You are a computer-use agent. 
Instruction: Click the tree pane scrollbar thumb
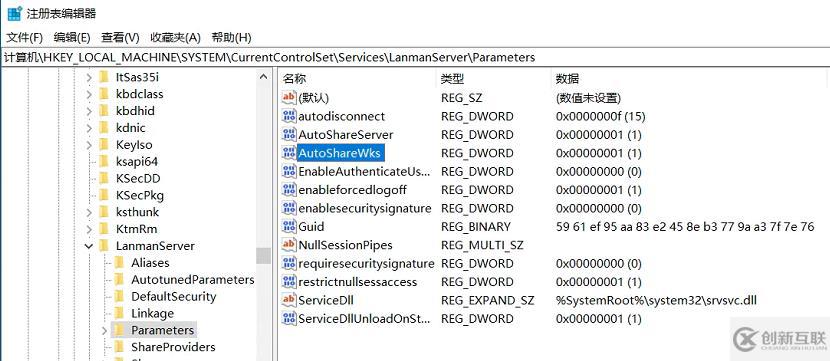pos(264,256)
